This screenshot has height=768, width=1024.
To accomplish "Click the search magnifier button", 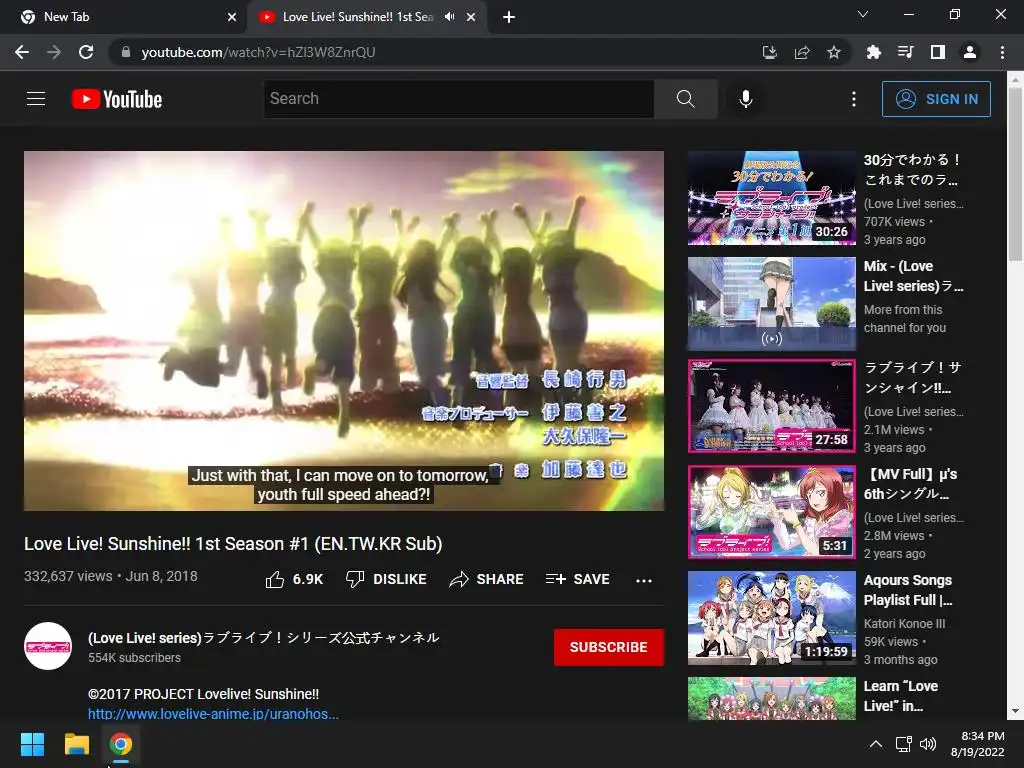I will [685, 99].
